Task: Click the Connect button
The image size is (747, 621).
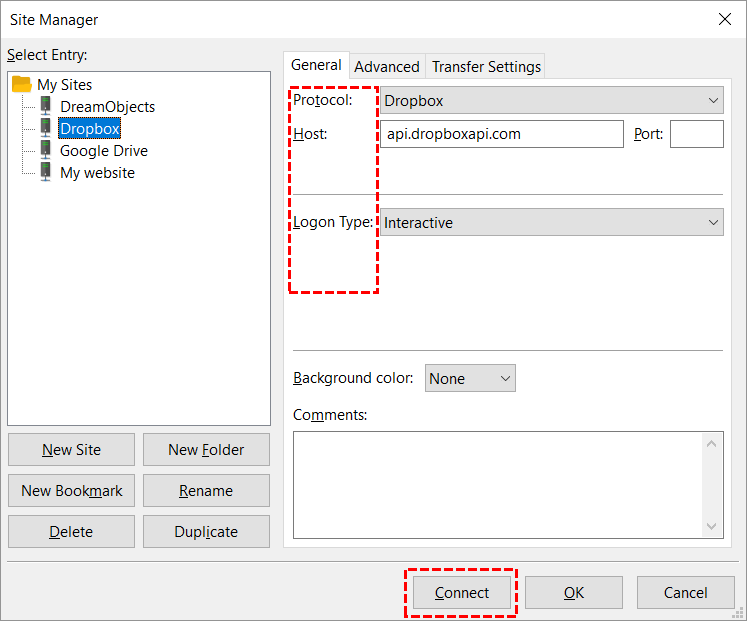Action: pyautogui.click(x=462, y=592)
